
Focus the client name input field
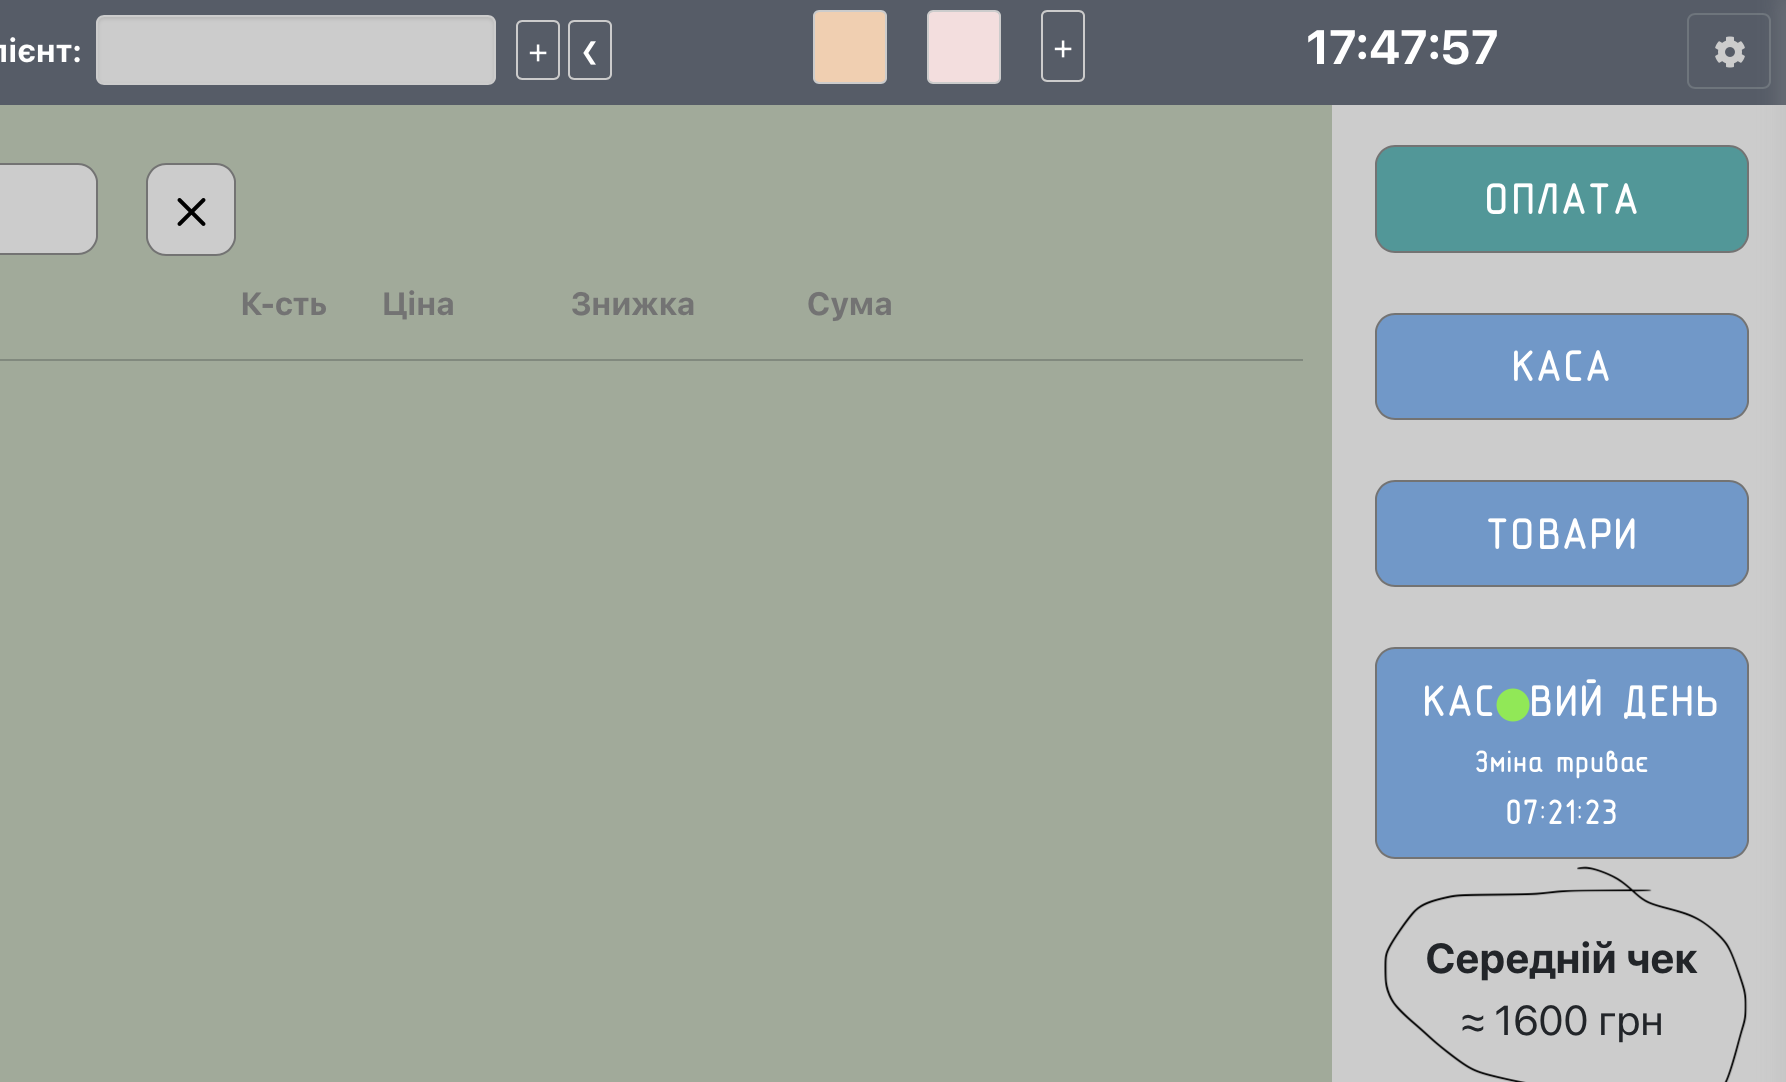pos(295,50)
